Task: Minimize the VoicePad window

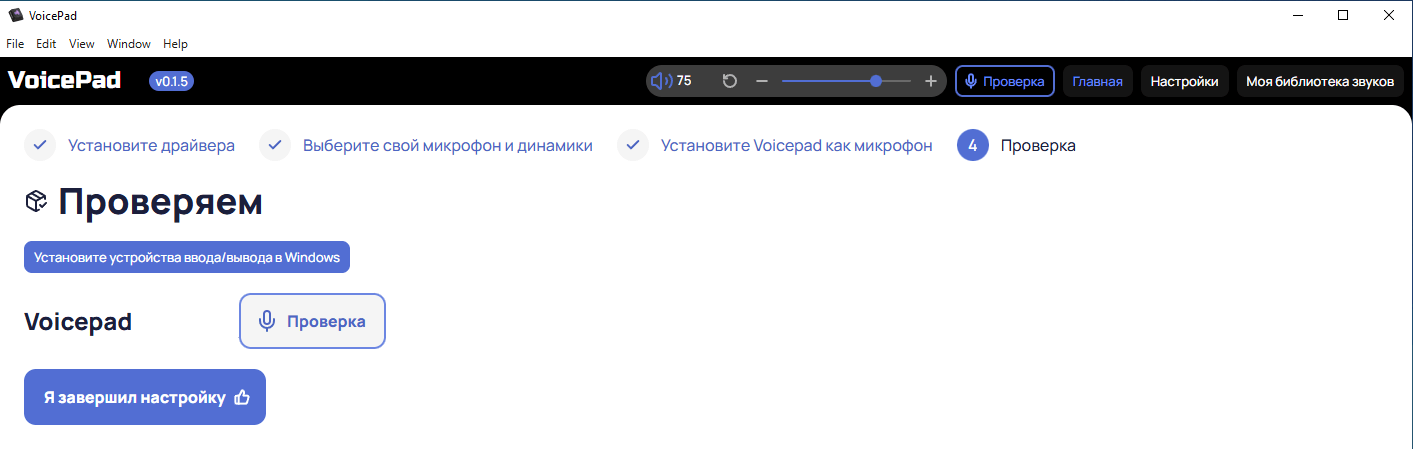Action: click(1297, 15)
